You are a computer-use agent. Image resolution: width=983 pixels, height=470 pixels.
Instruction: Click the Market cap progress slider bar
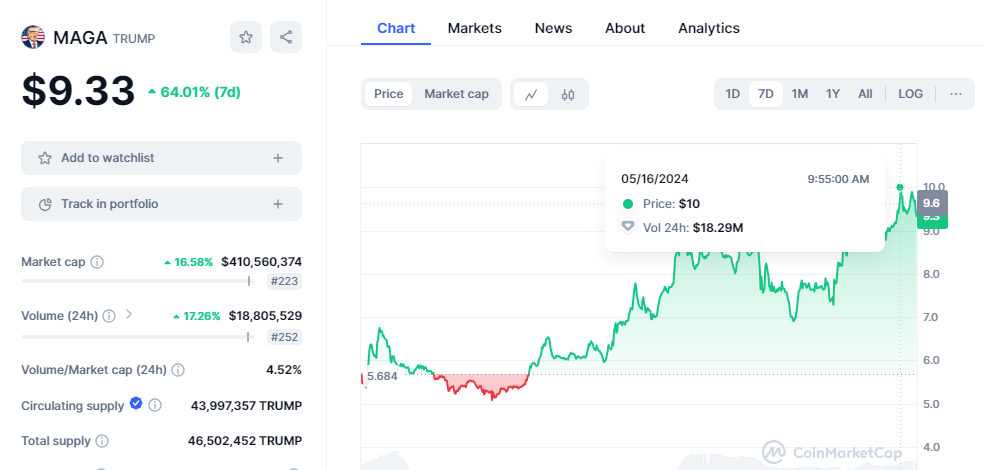pyautogui.click(x=137, y=281)
